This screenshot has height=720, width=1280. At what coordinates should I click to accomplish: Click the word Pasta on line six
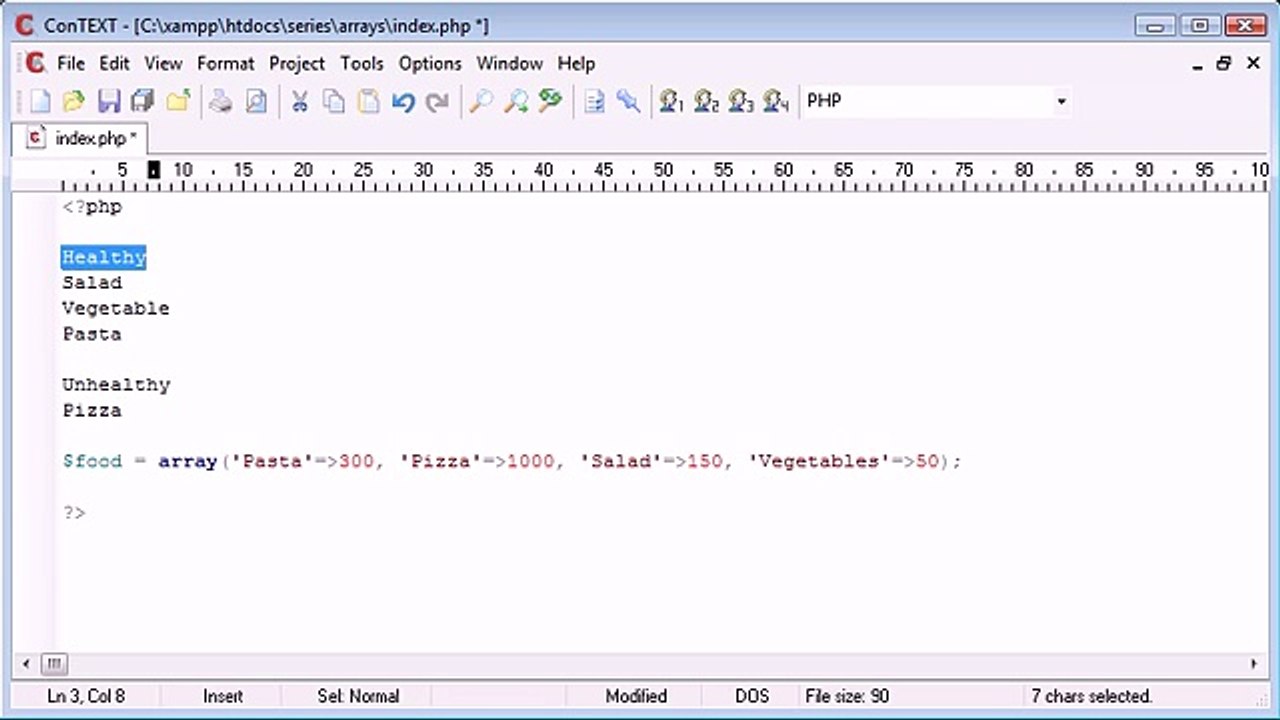92,334
